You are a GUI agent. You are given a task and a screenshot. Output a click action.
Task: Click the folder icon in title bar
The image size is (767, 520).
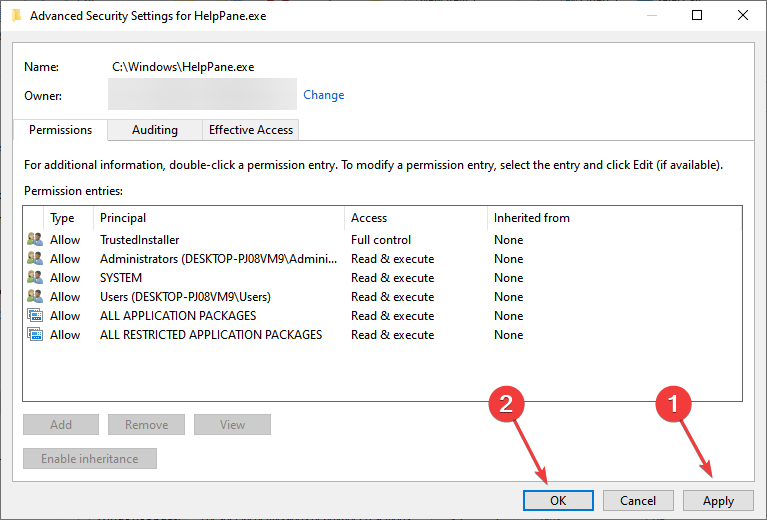click(17, 16)
